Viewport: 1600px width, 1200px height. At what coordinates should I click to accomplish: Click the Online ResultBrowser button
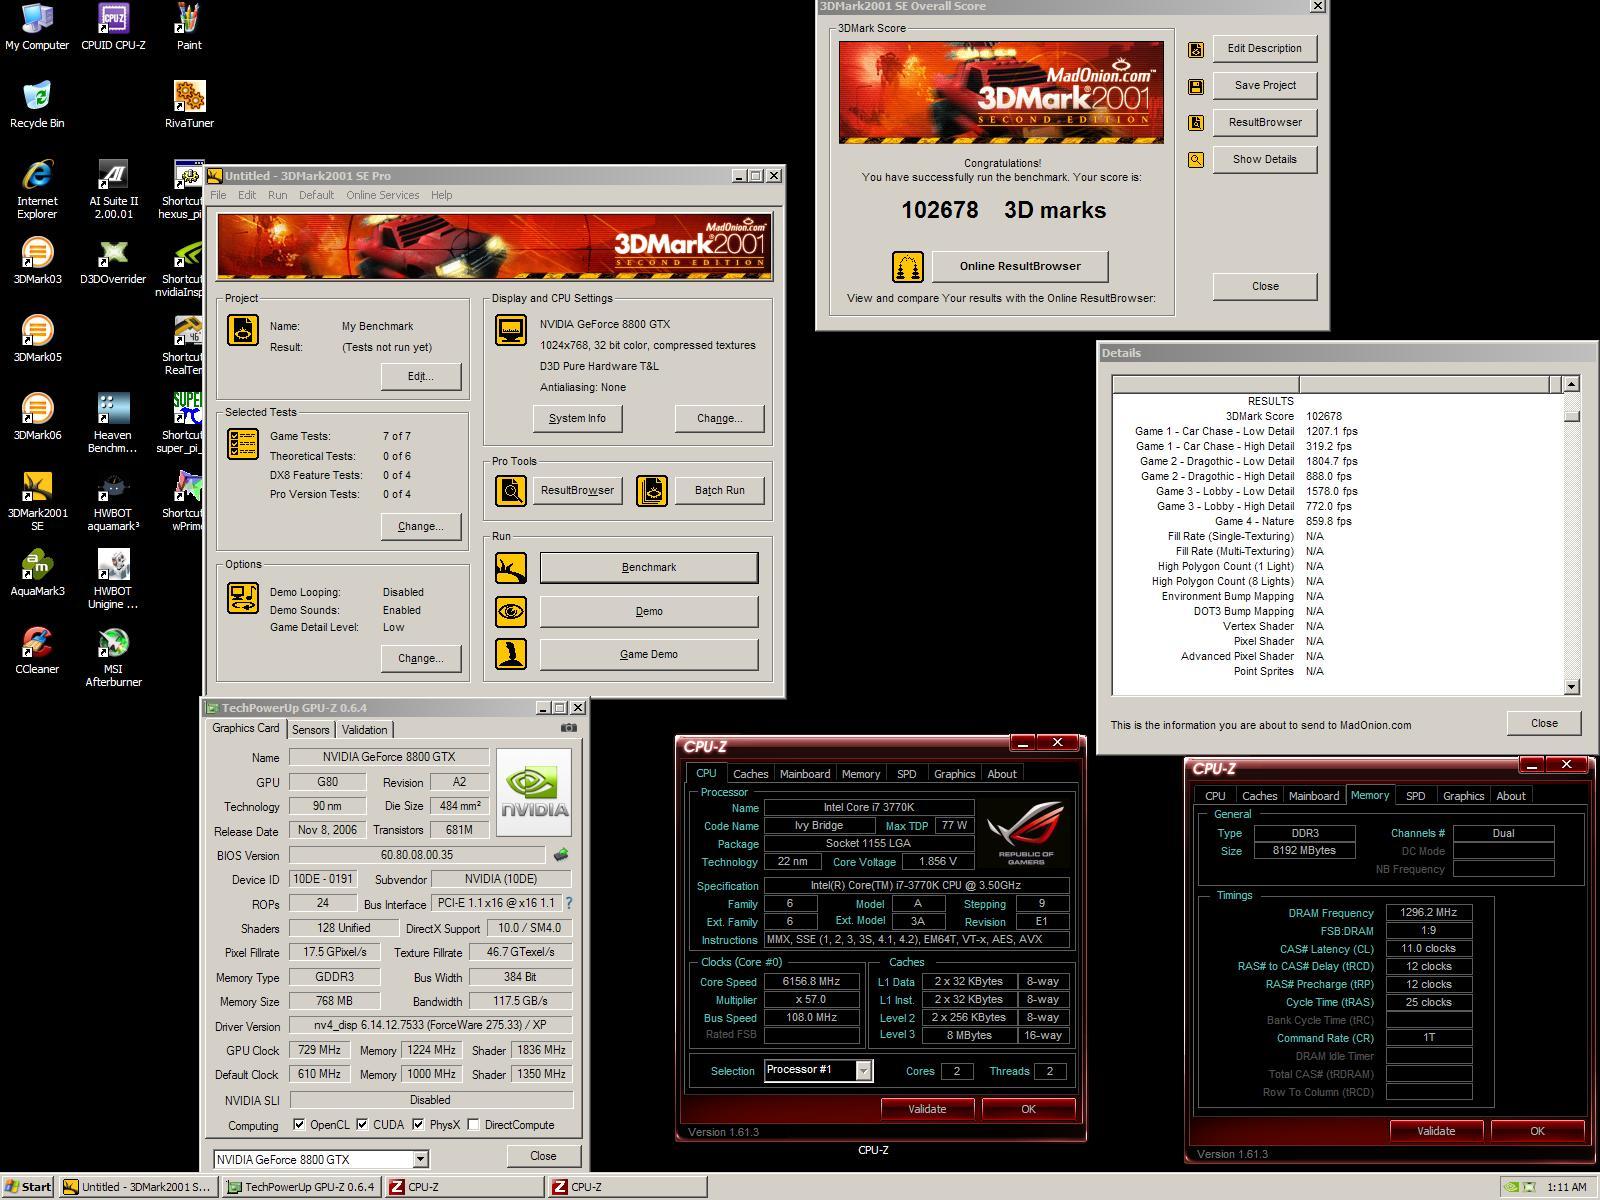(x=1020, y=266)
